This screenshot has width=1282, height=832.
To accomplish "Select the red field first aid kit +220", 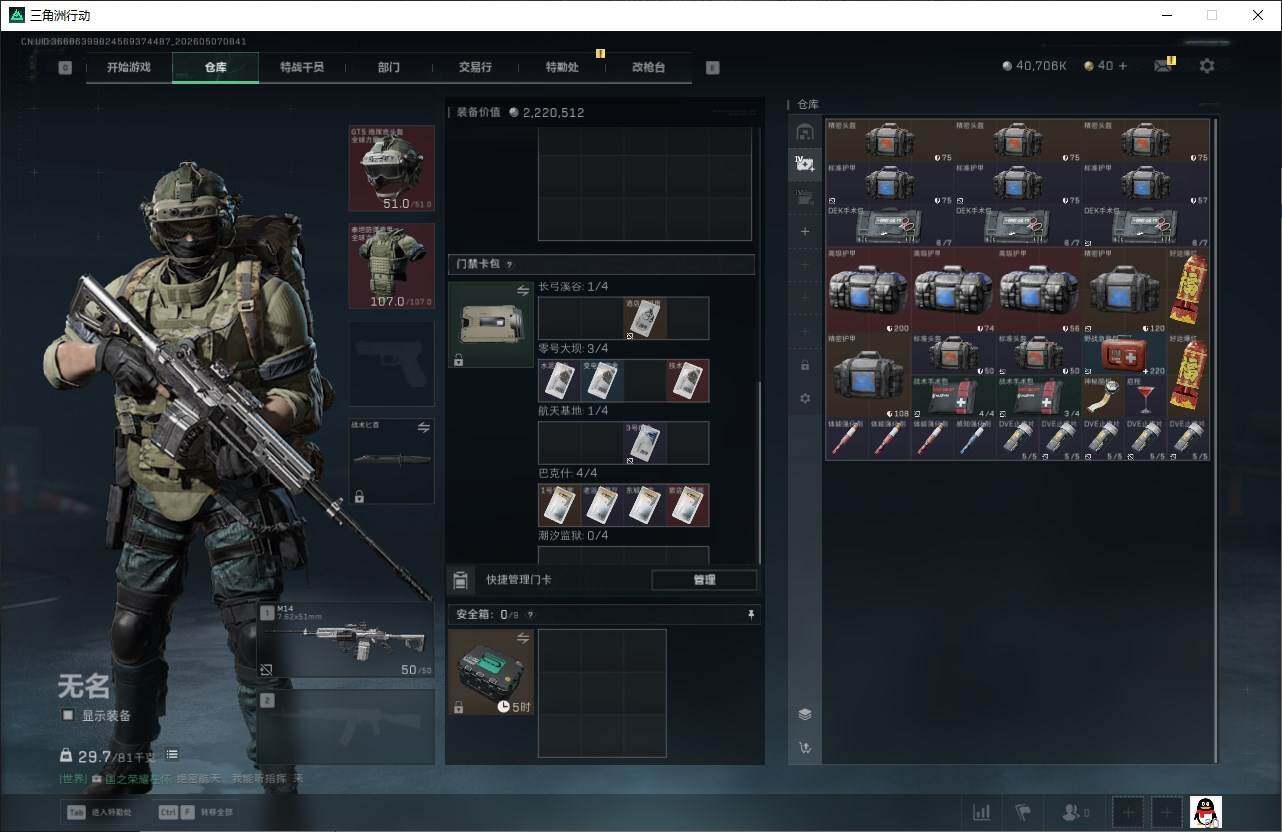I will [x=1125, y=354].
